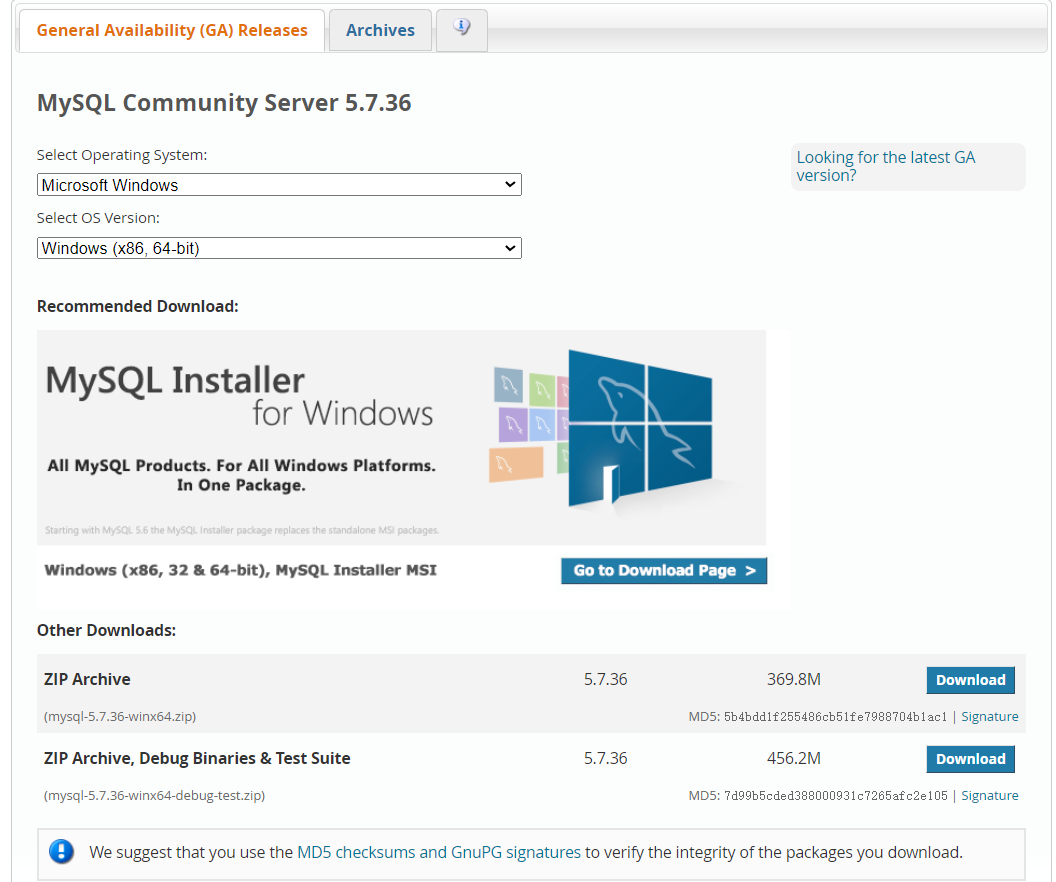Click the 369.8M file size

[x=793, y=679]
